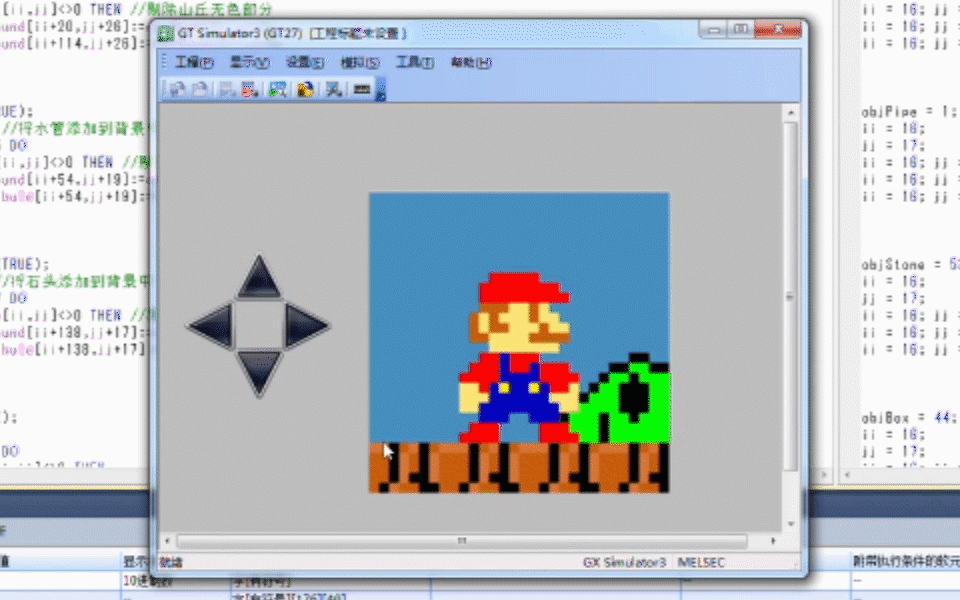Click the simulator horizontal scrollbar thumb
This screenshot has width=960, height=600.
462,541
